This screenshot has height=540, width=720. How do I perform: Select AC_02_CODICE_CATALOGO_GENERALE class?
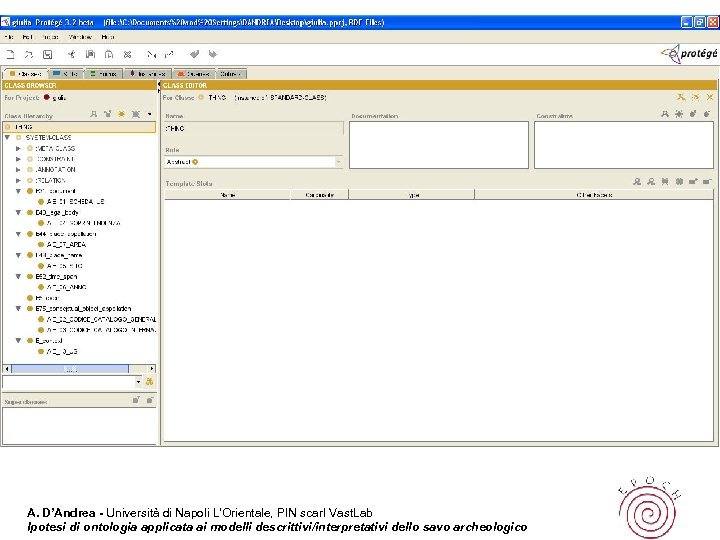click(x=101, y=319)
